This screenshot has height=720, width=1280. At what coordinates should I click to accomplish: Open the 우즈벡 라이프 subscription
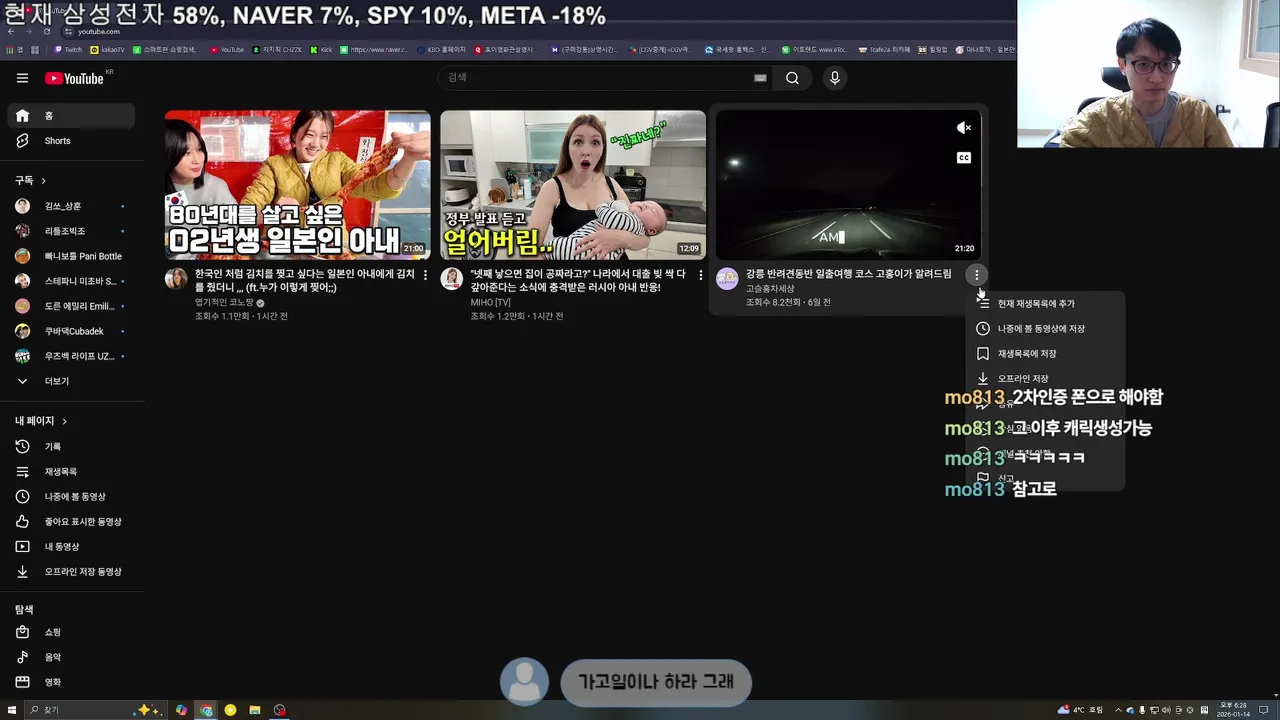click(70, 356)
